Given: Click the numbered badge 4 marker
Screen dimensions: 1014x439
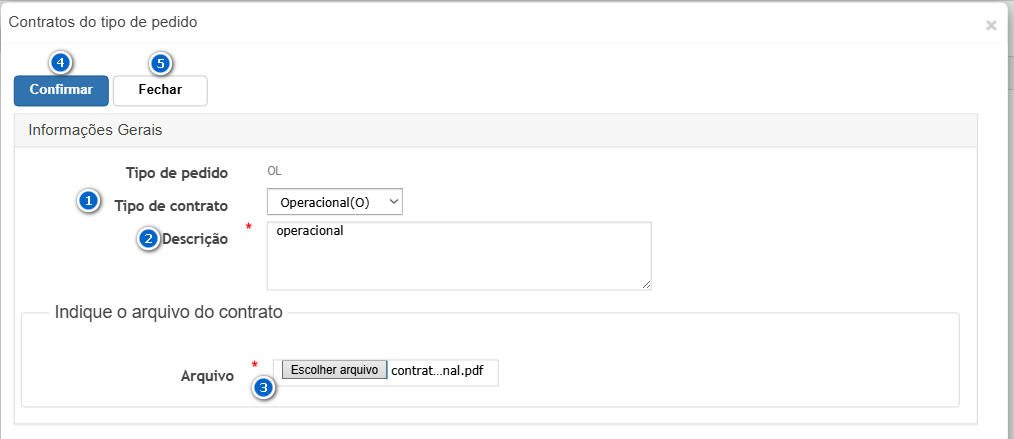Looking at the screenshot, I should point(60,62).
